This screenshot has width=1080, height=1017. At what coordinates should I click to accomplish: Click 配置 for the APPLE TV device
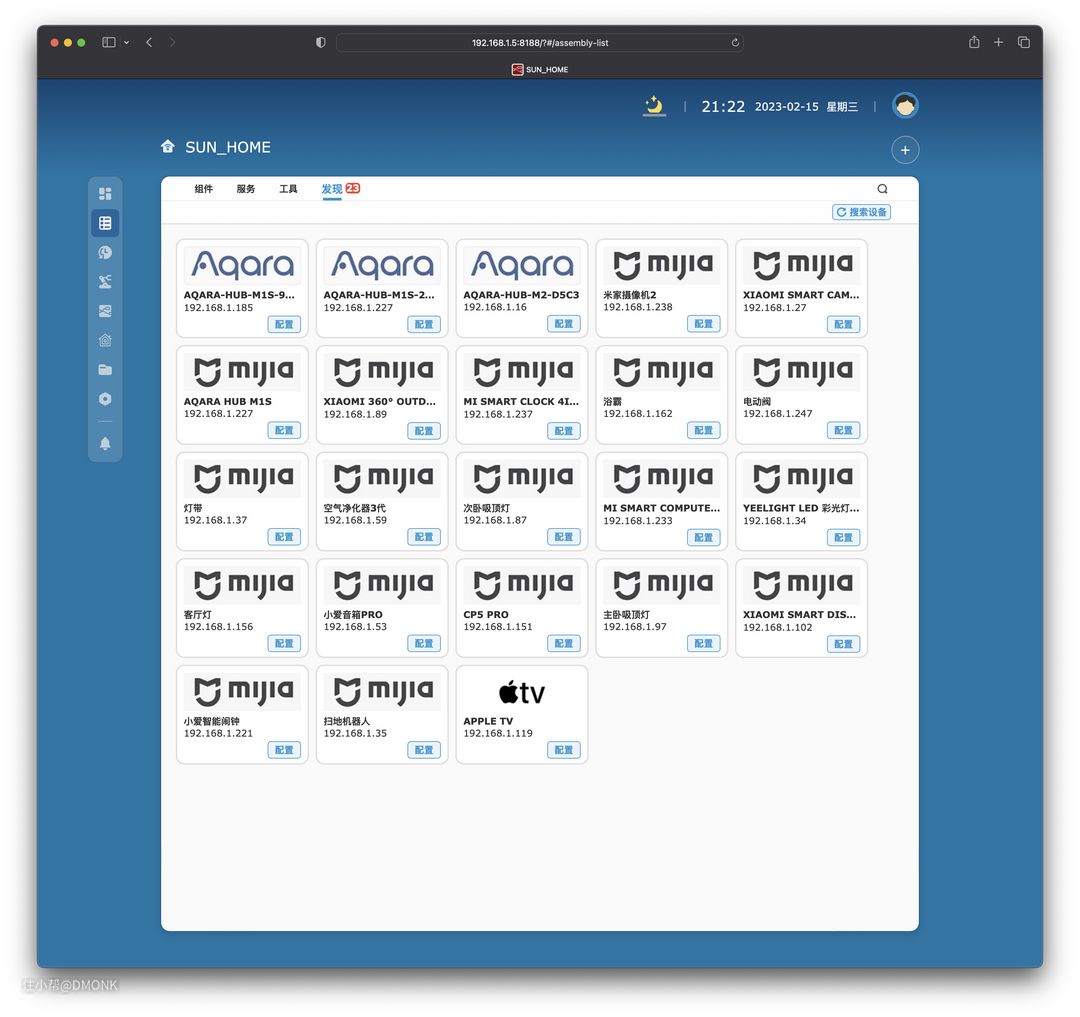tap(564, 750)
